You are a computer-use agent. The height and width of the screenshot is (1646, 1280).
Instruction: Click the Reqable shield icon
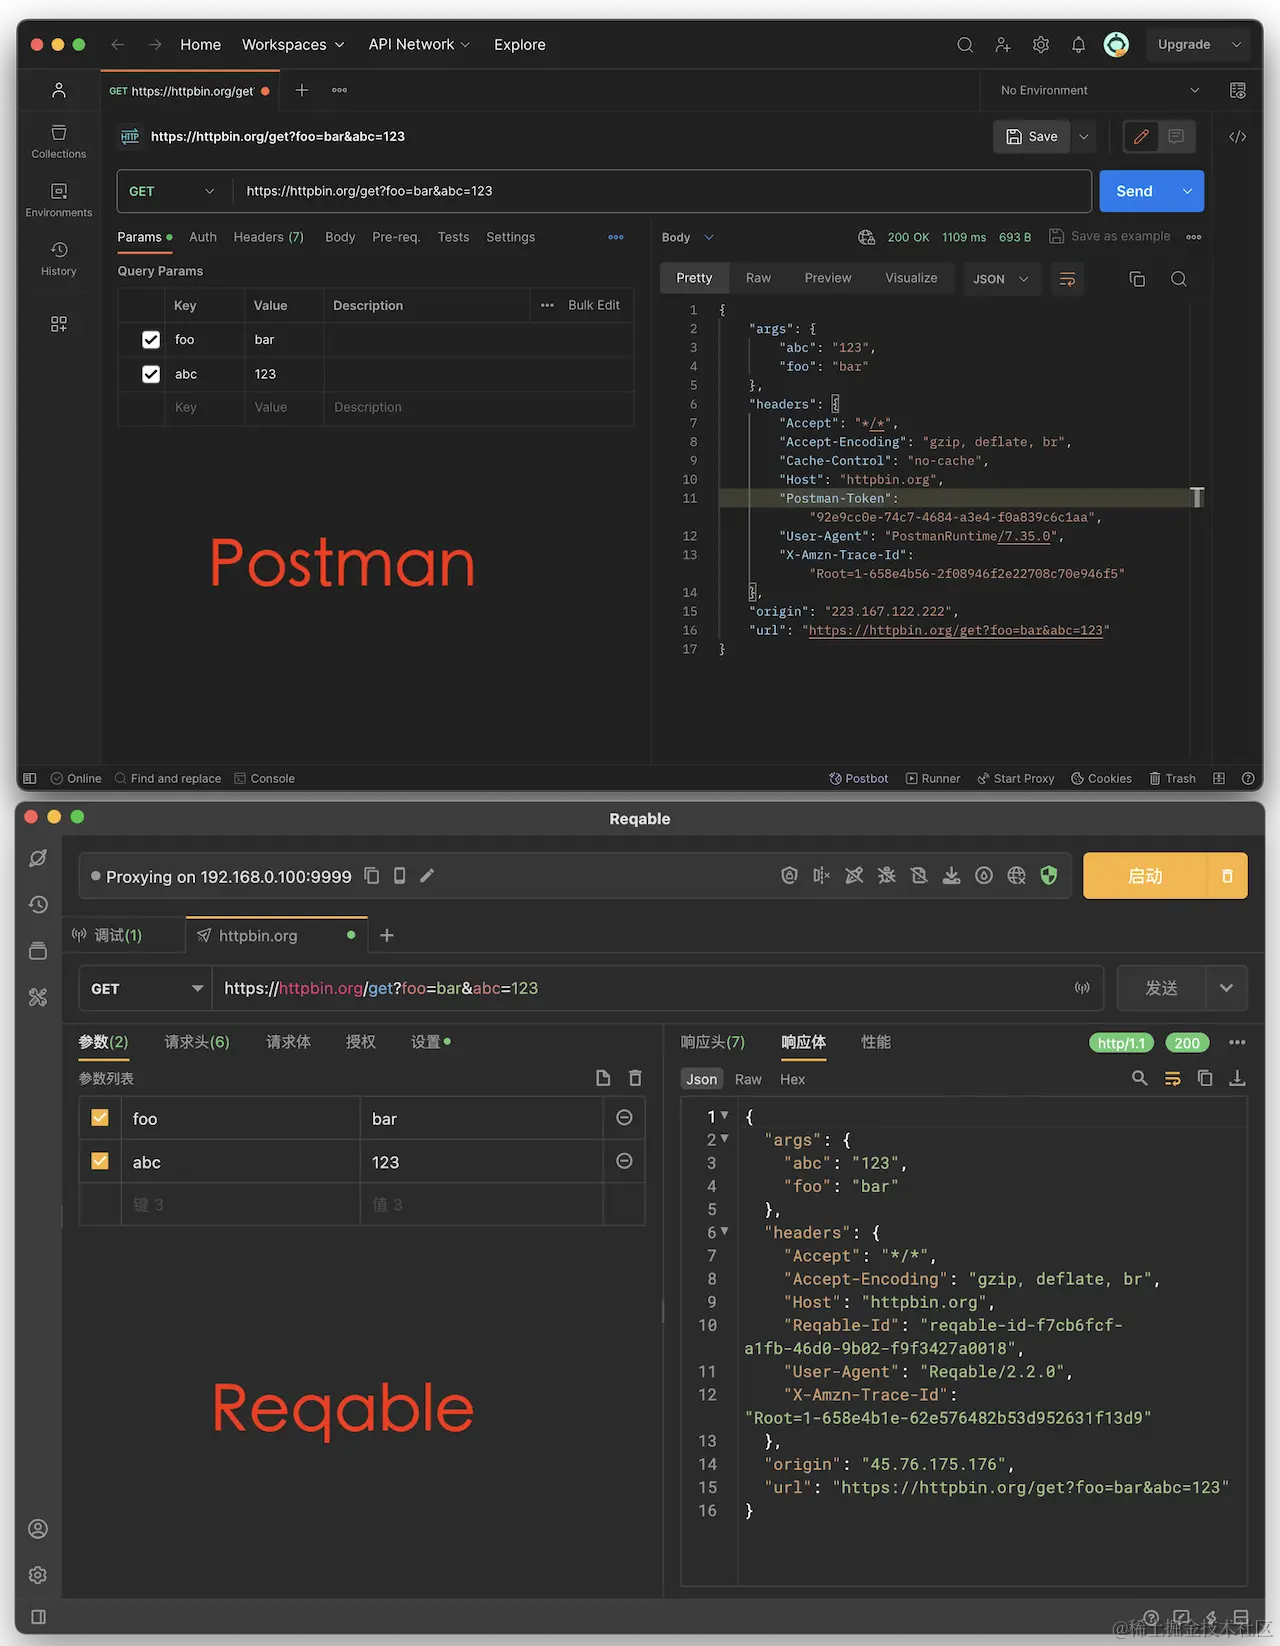(x=1049, y=876)
